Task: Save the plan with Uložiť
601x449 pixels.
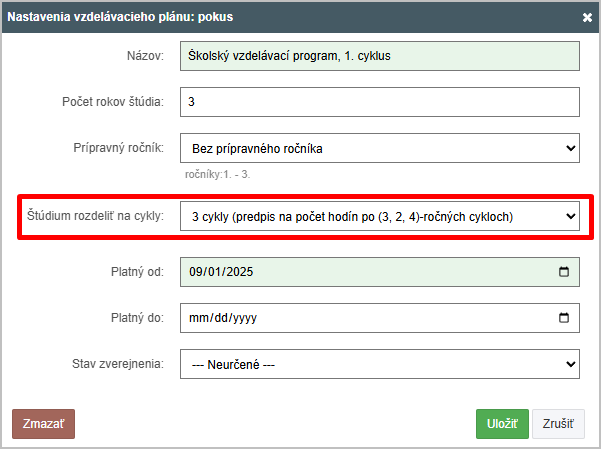Action: [502, 424]
